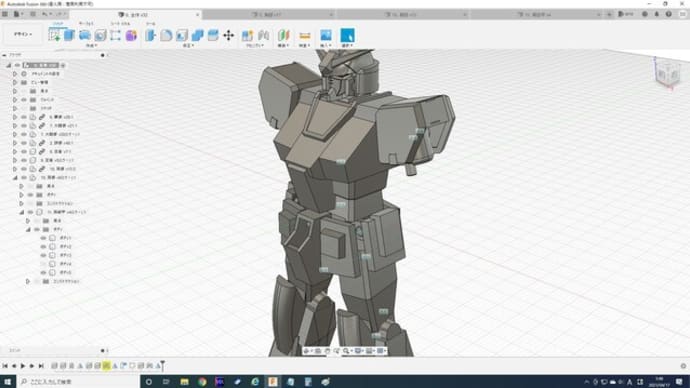Select the Extrude tool
This screenshot has width=690, height=388.
(70, 35)
